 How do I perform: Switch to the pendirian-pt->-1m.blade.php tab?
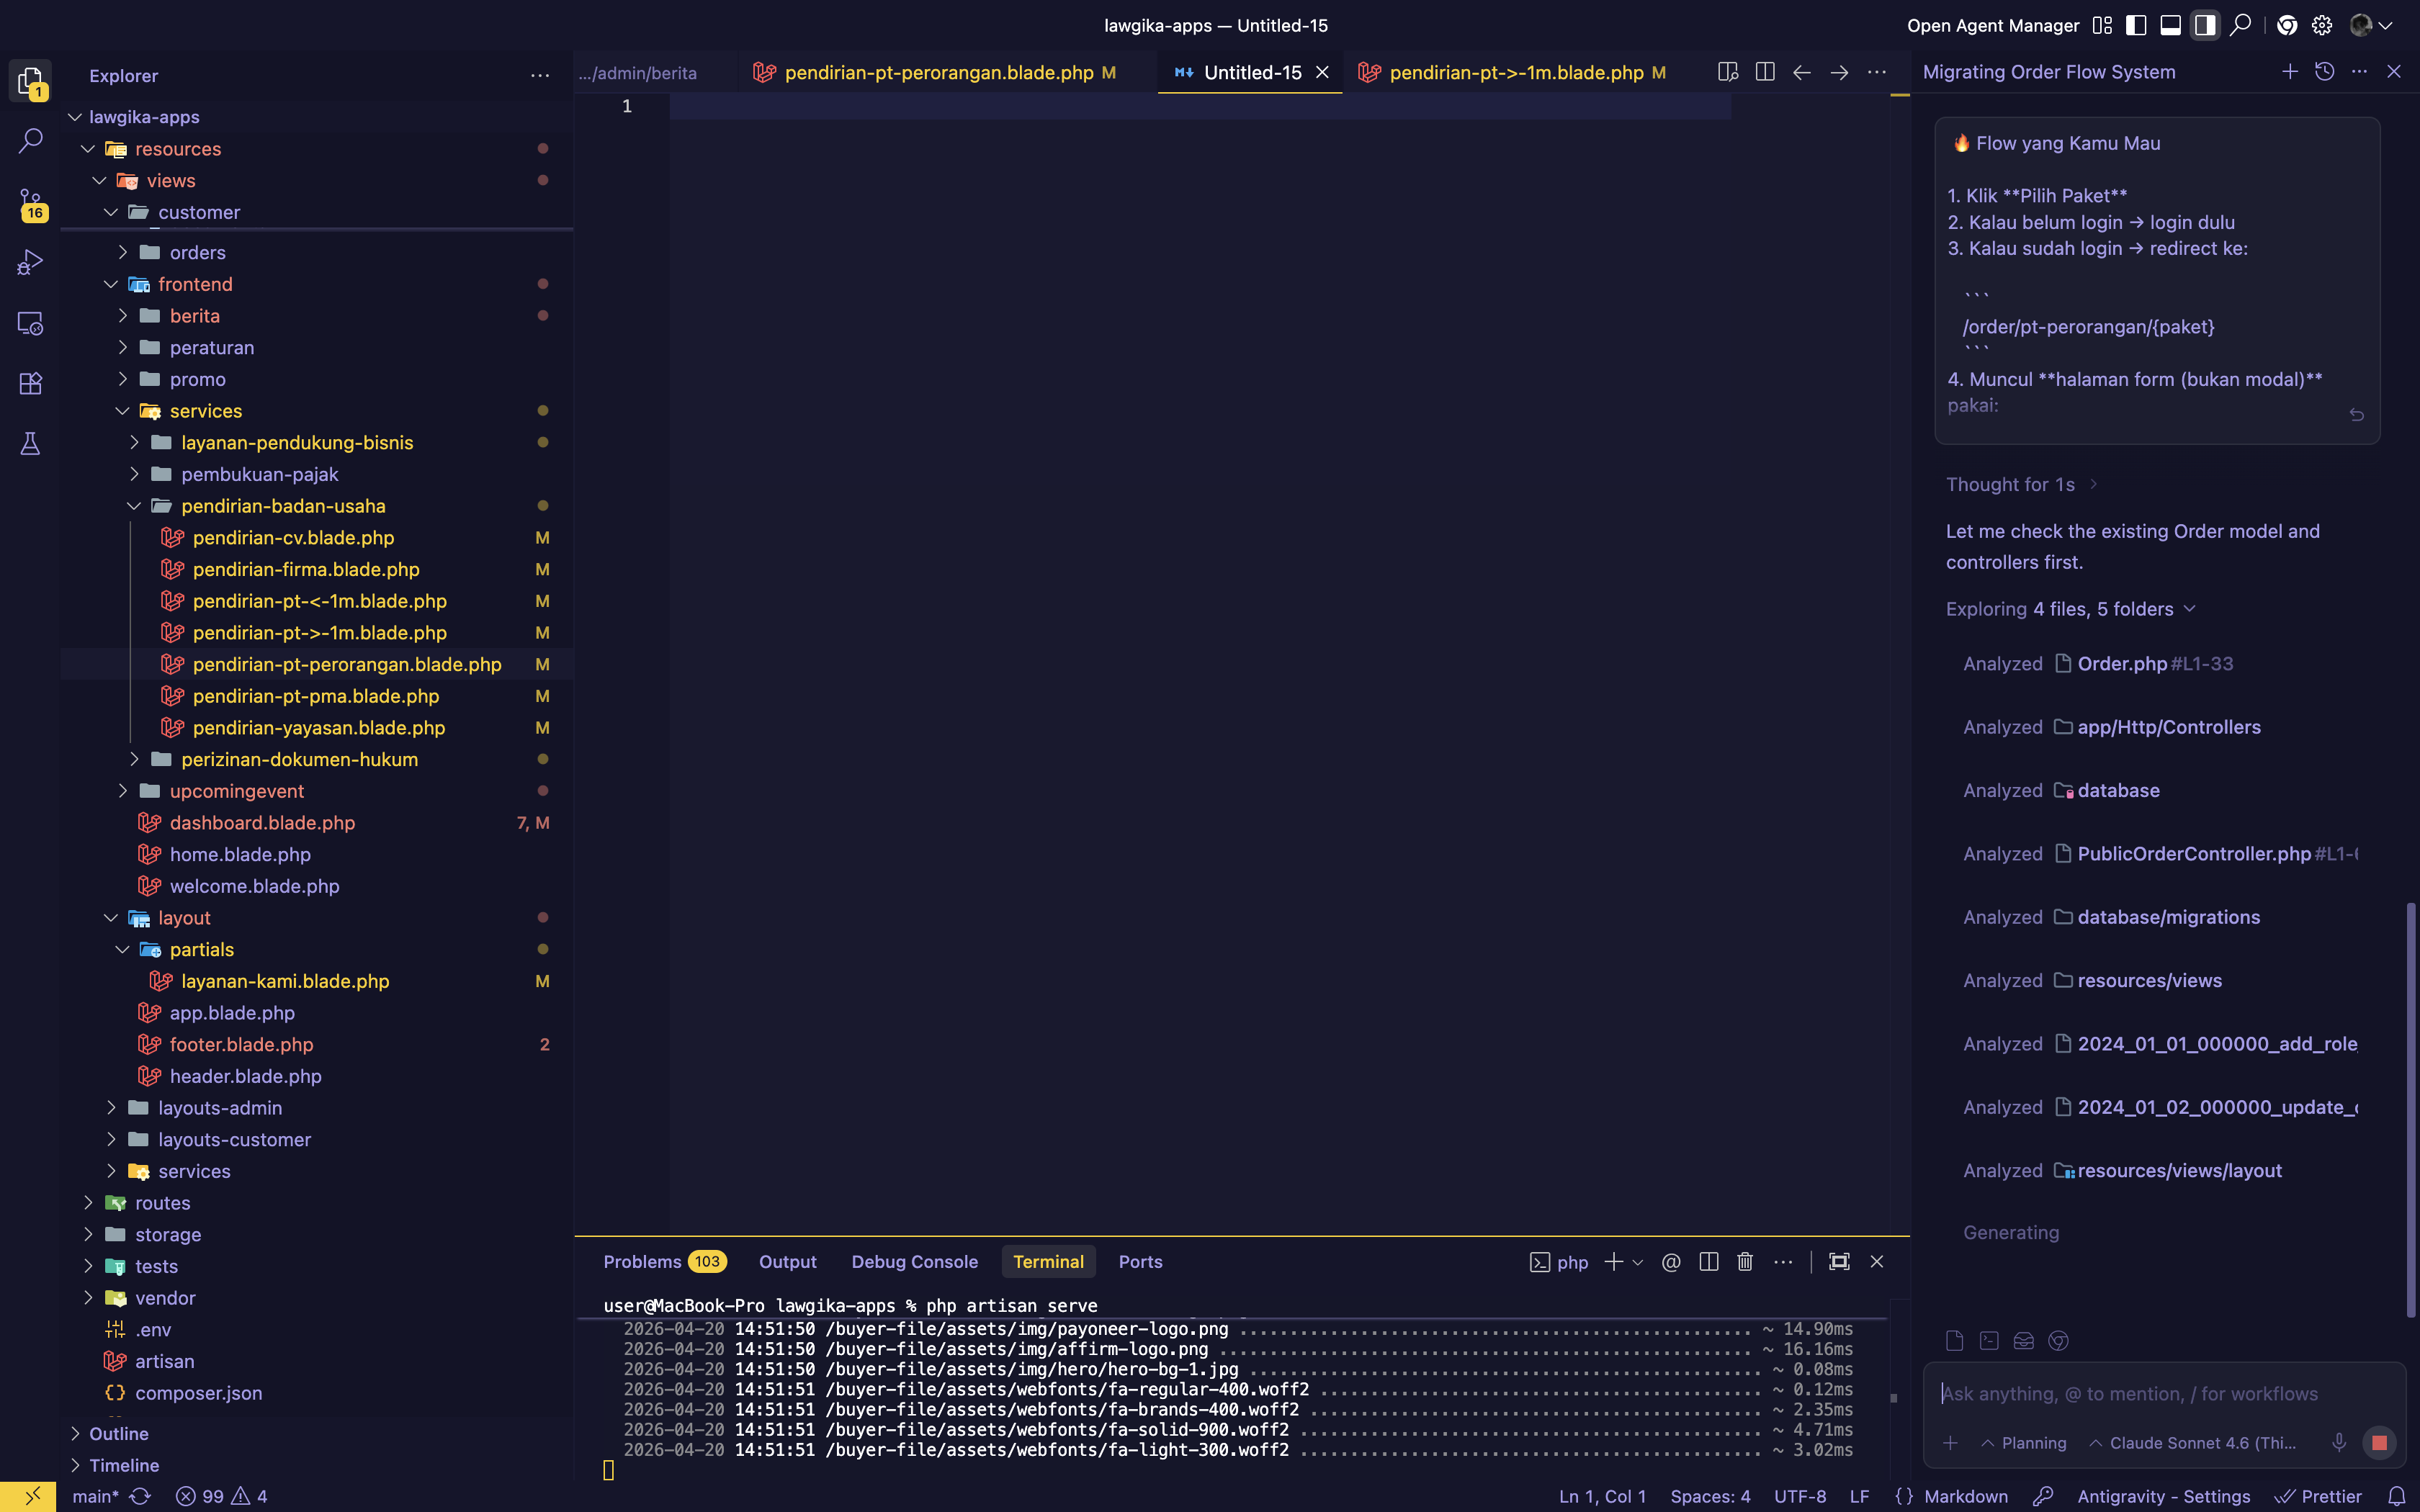click(1516, 72)
